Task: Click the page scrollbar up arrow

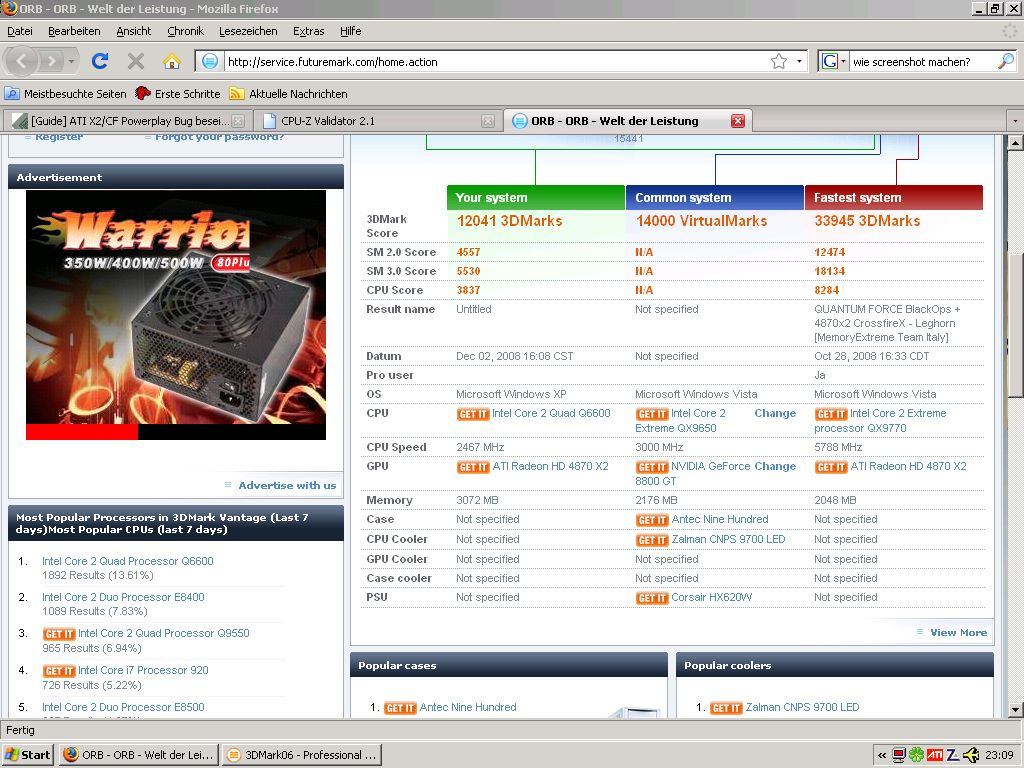Action: coord(1015,142)
